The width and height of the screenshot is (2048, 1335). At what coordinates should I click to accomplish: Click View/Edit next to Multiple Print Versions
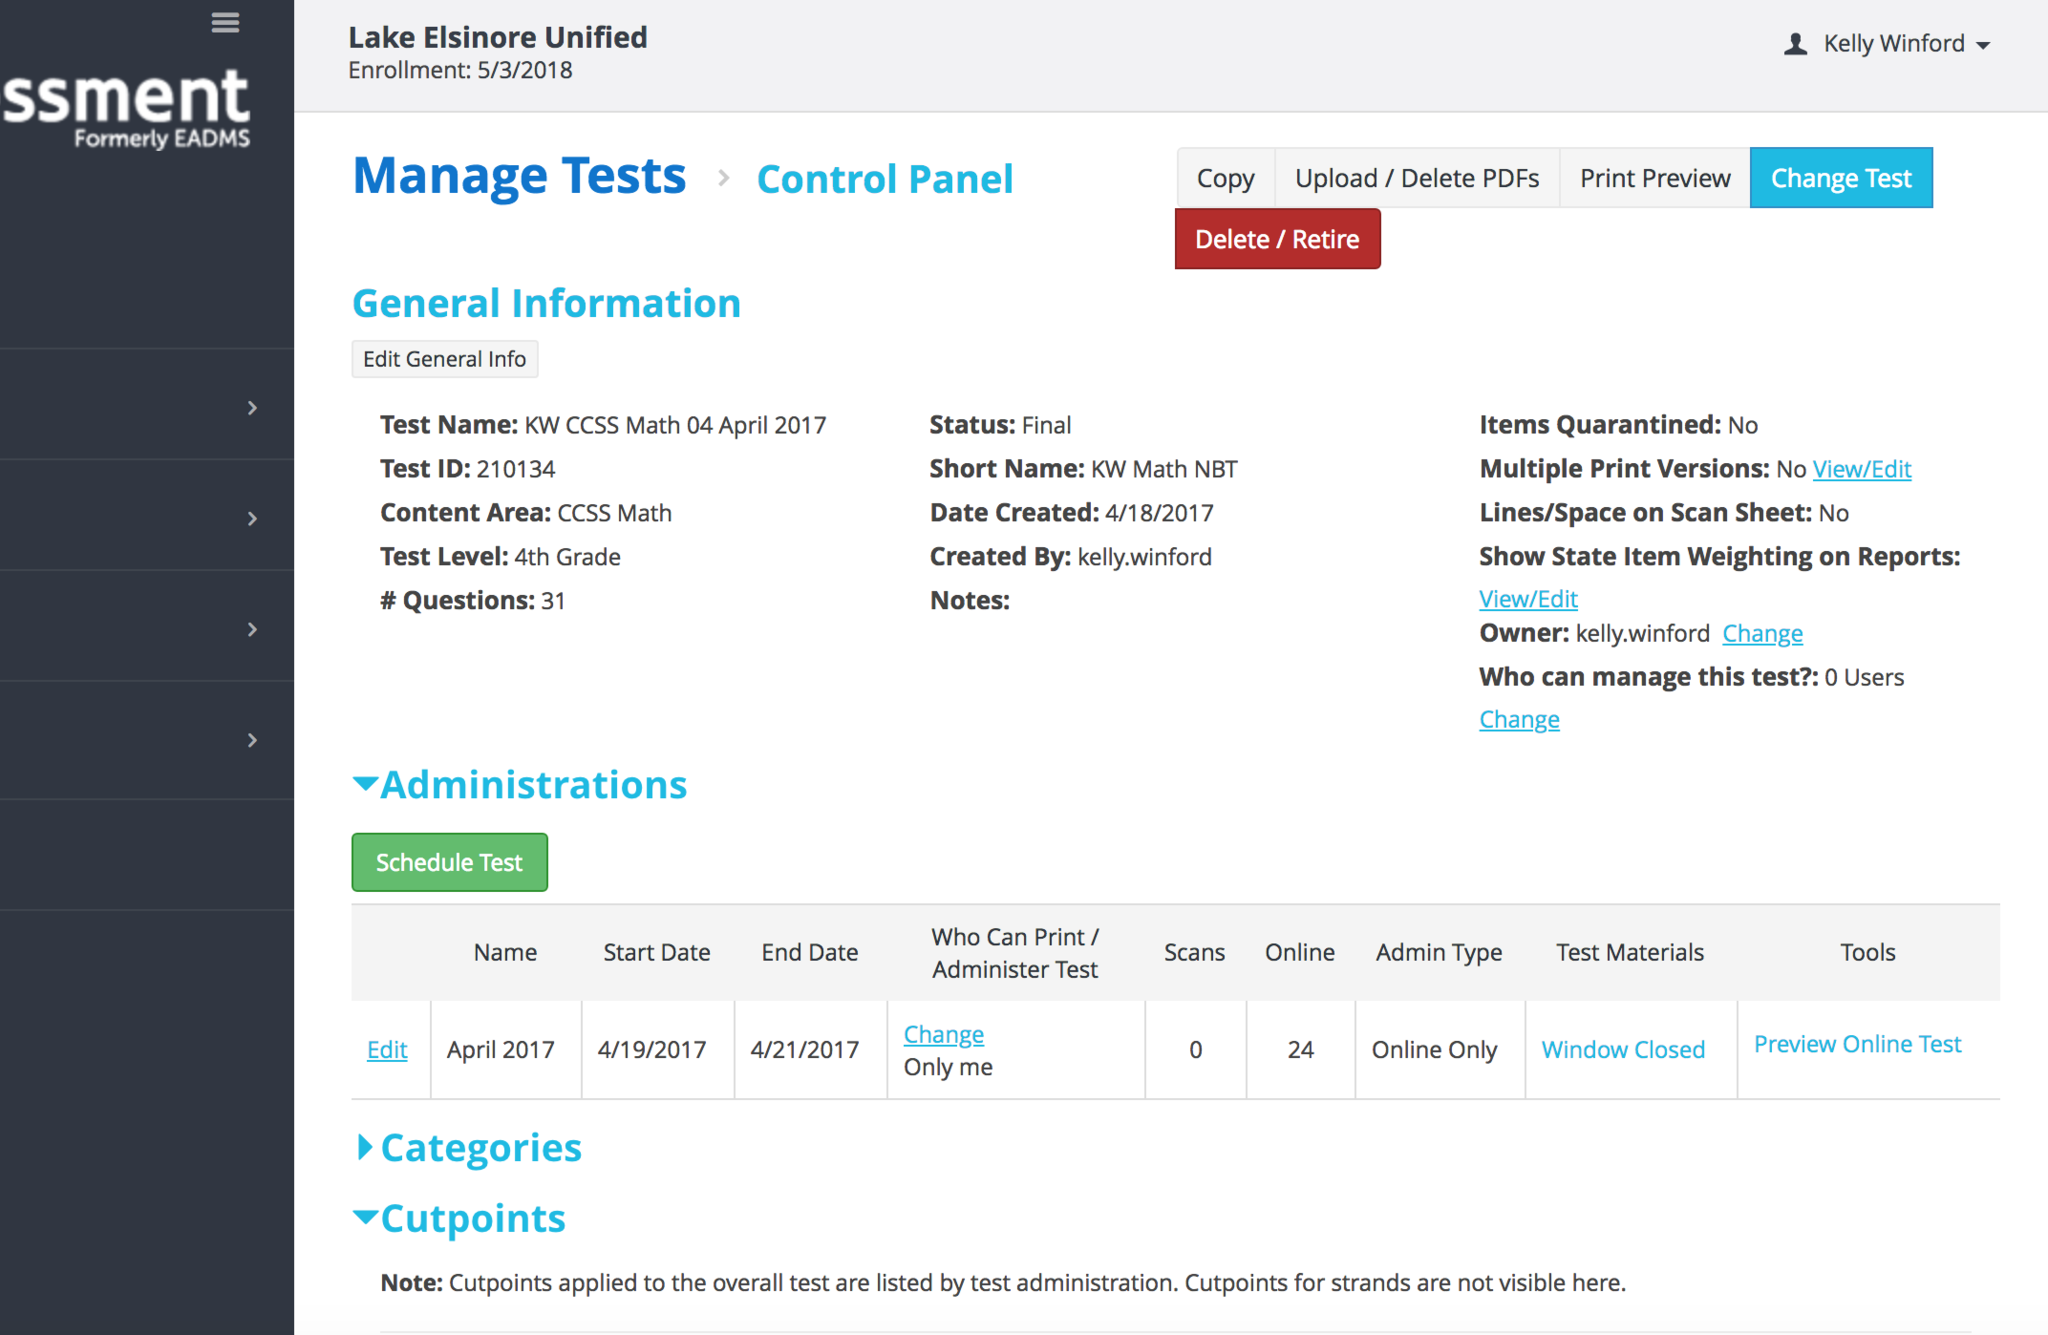tap(1861, 469)
